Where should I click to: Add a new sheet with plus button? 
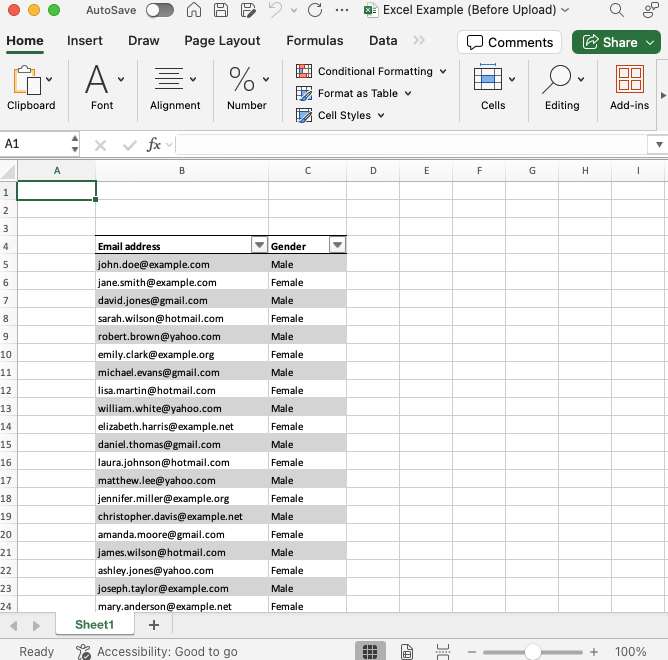tap(153, 625)
